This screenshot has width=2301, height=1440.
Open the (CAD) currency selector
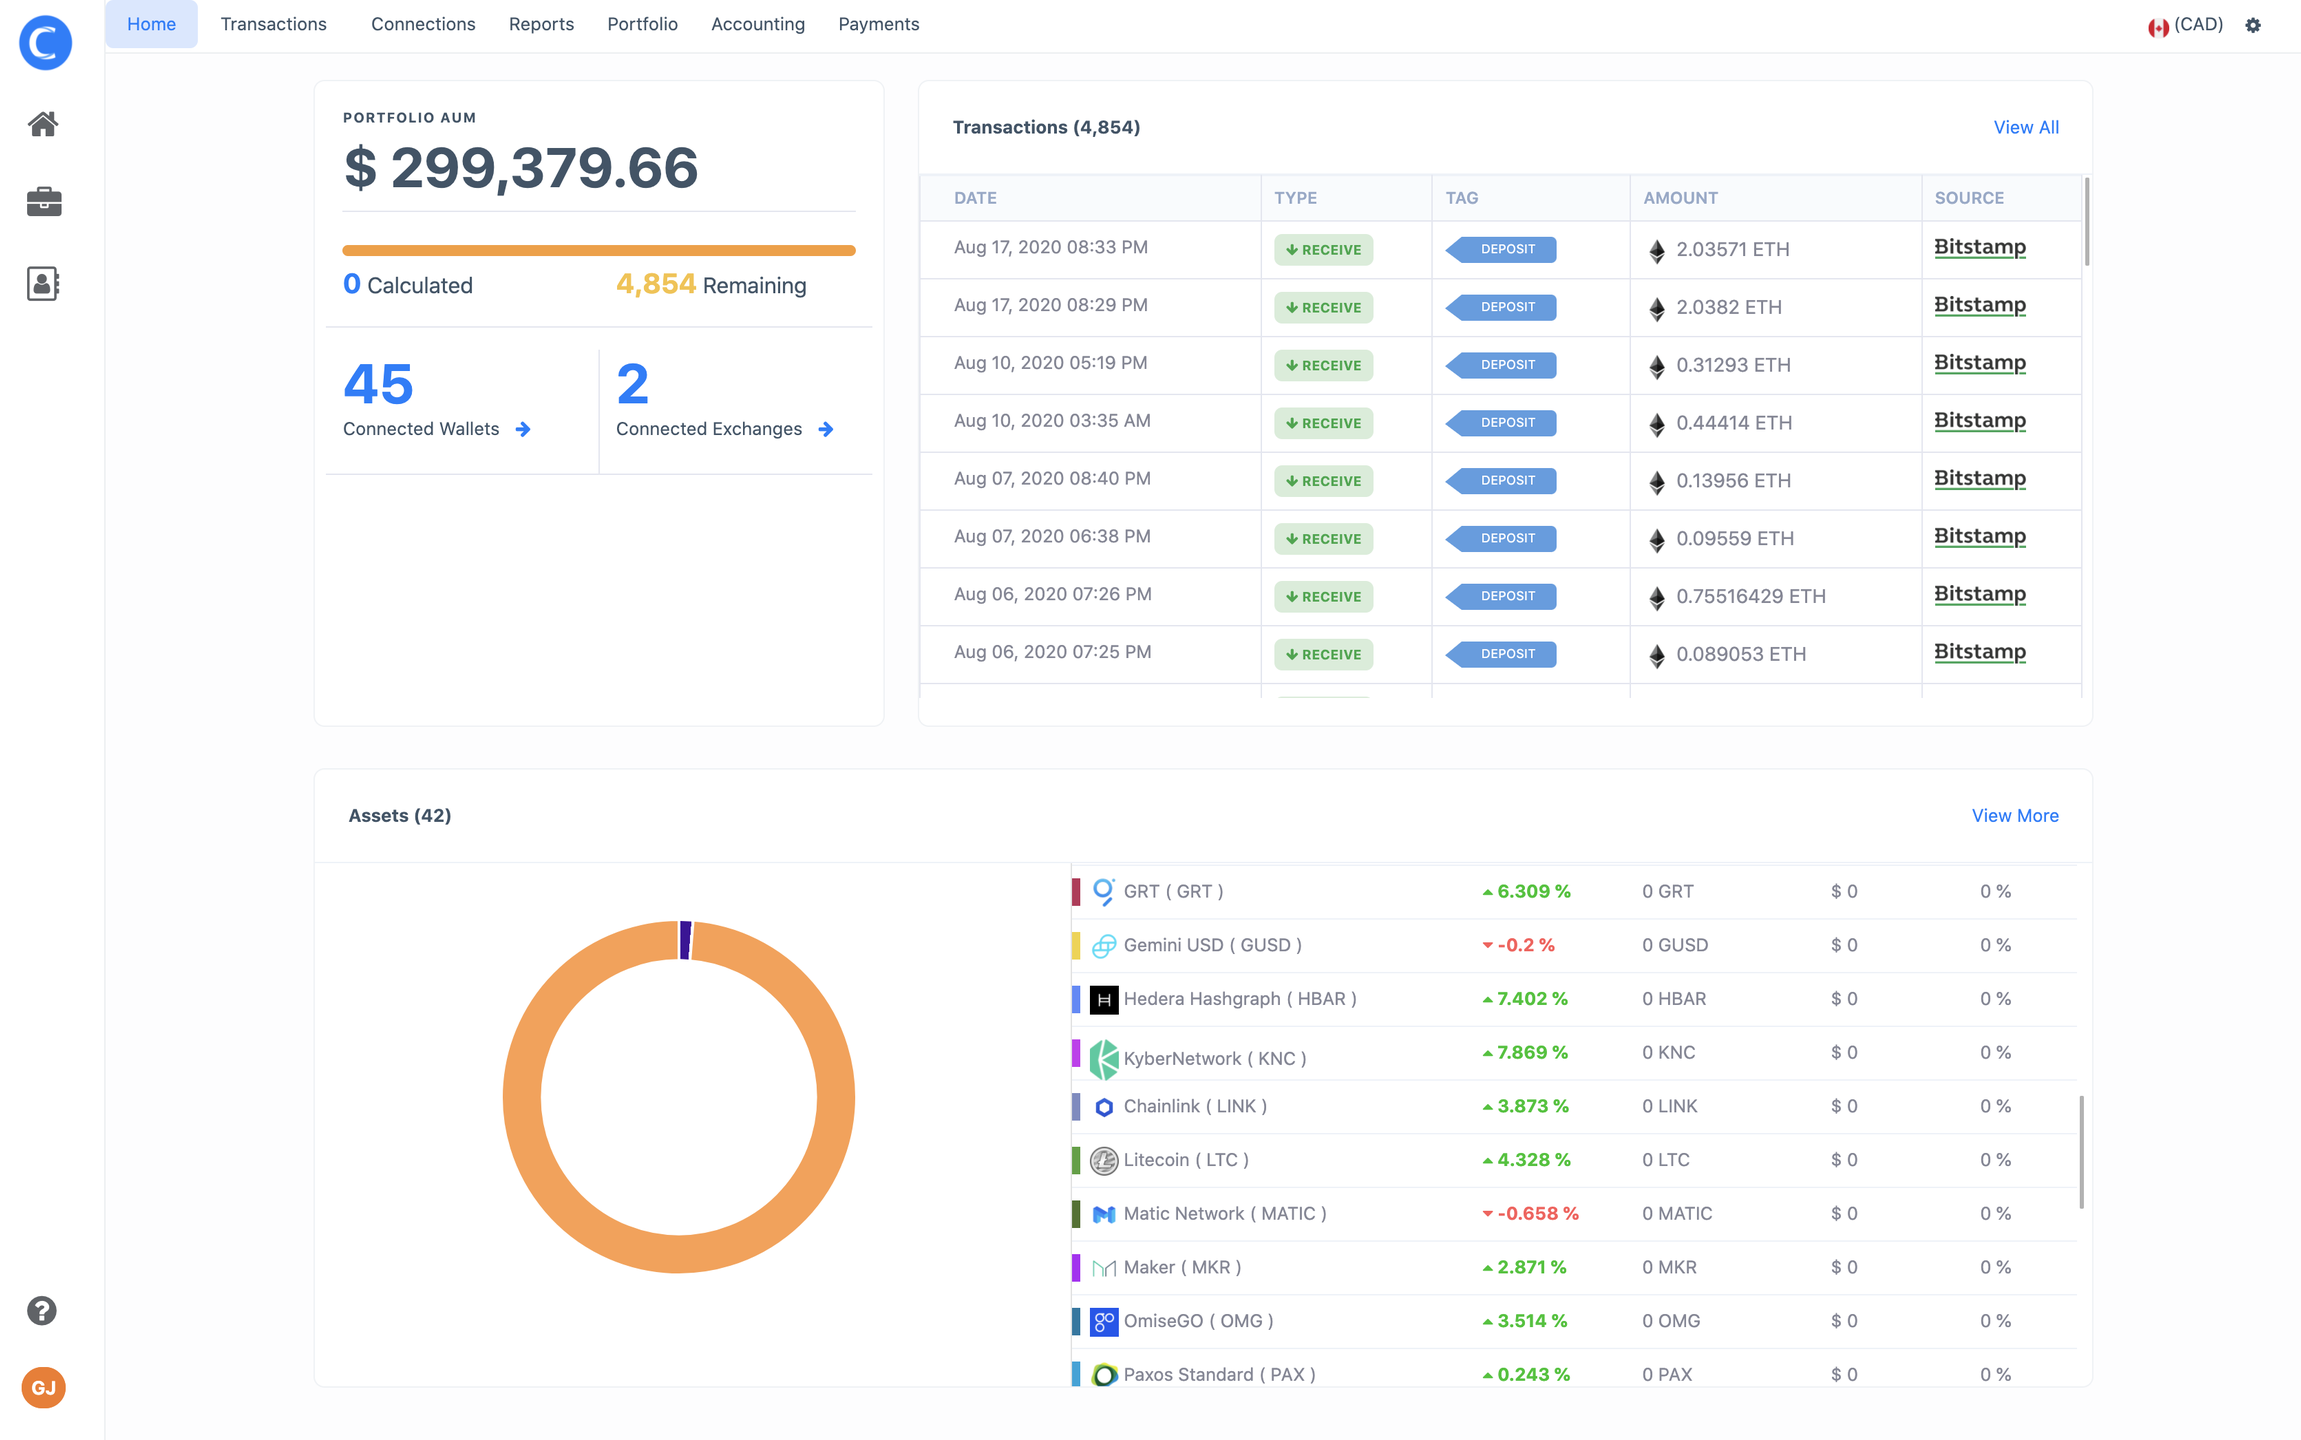pyautogui.click(x=2188, y=24)
